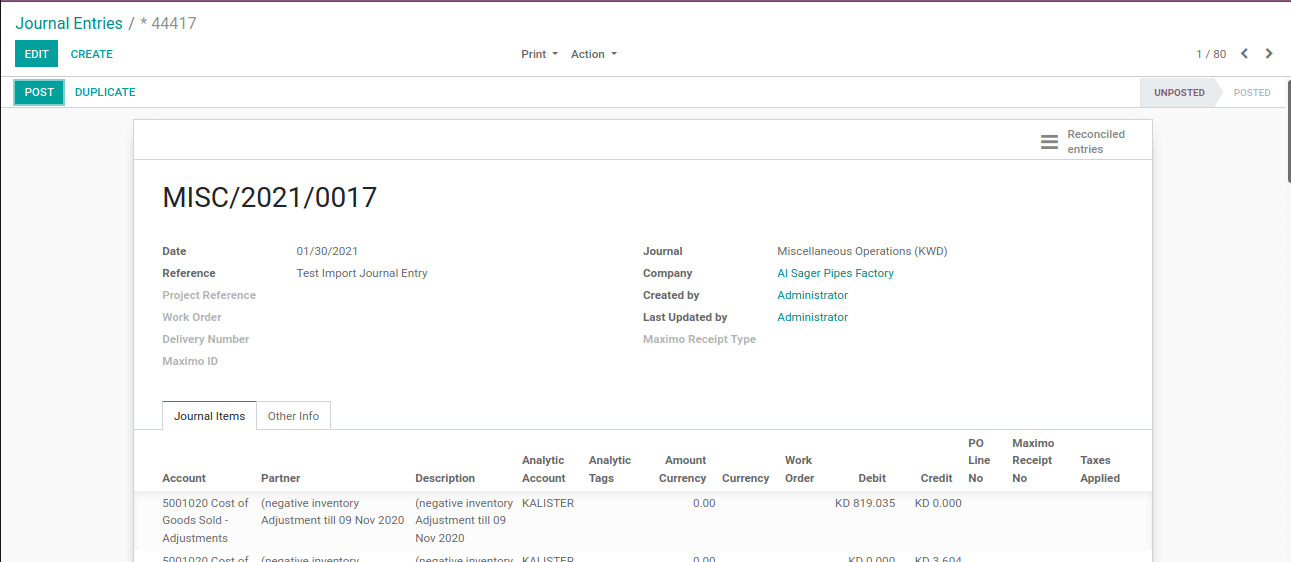The image size is (1291, 562).
Task: Open the Action dropdown menu
Action: click(x=593, y=54)
